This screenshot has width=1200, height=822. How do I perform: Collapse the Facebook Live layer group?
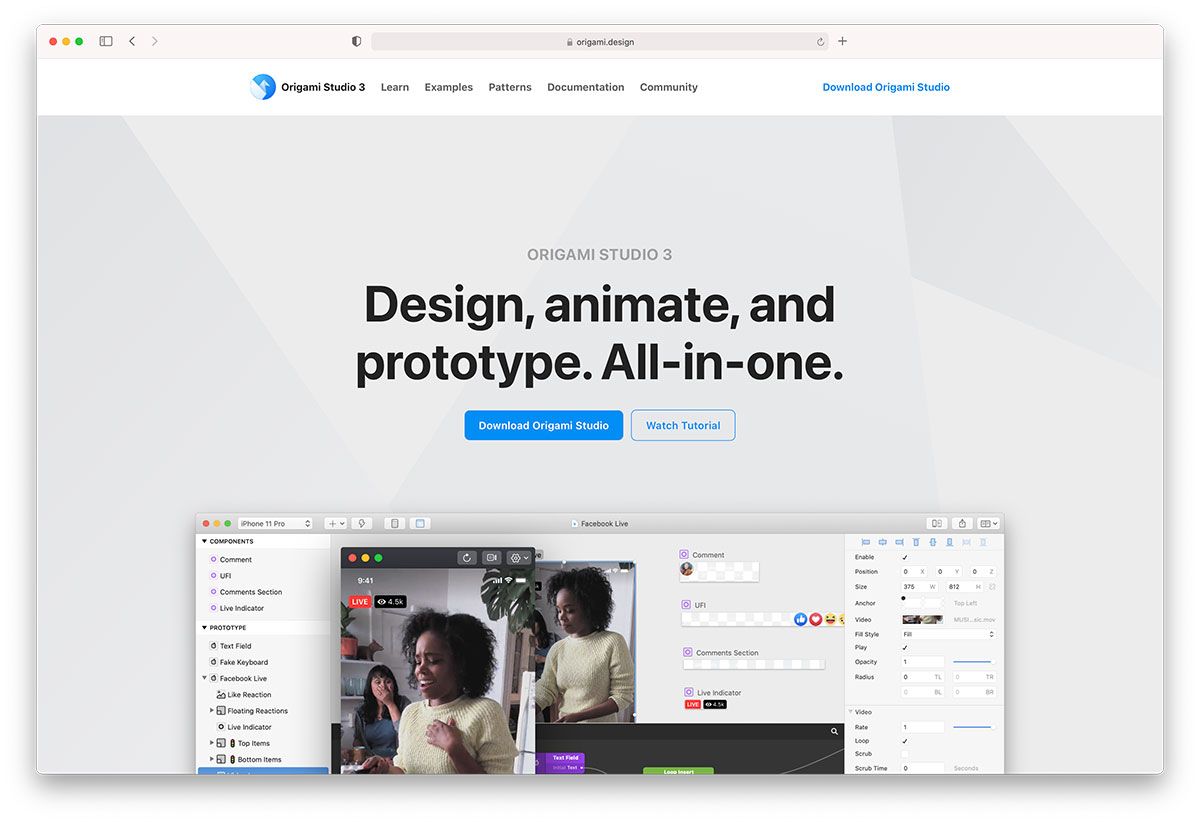coord(204,678)
